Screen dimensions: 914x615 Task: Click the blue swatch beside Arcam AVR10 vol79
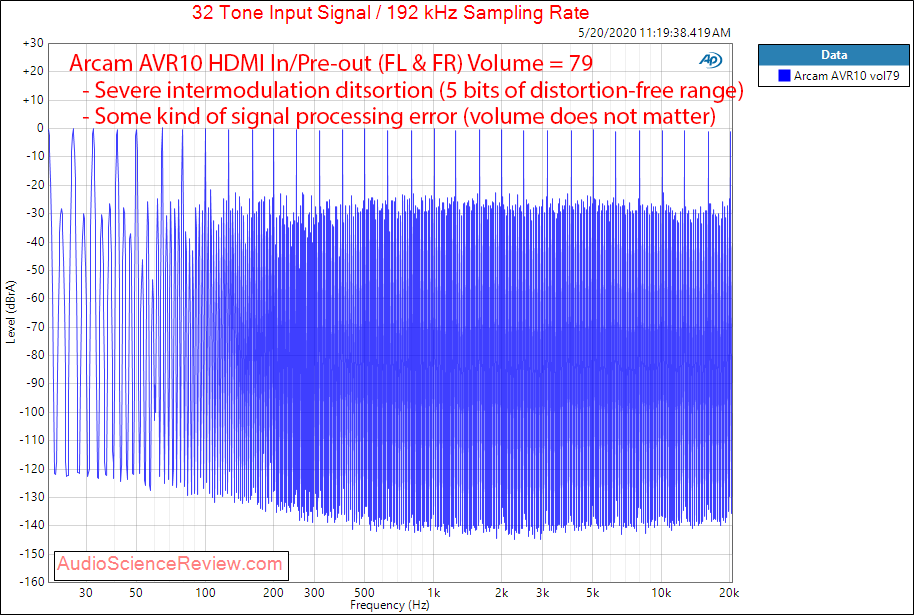[784, 75]
